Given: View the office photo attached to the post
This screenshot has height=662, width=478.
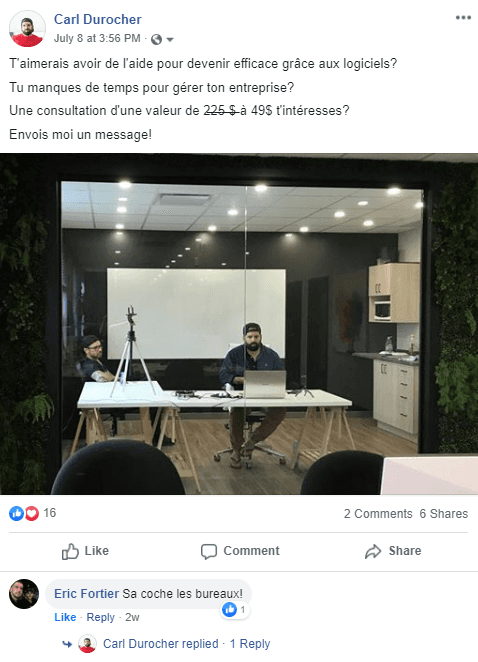Looking at the screenshot, I should (x=239, y=324).
